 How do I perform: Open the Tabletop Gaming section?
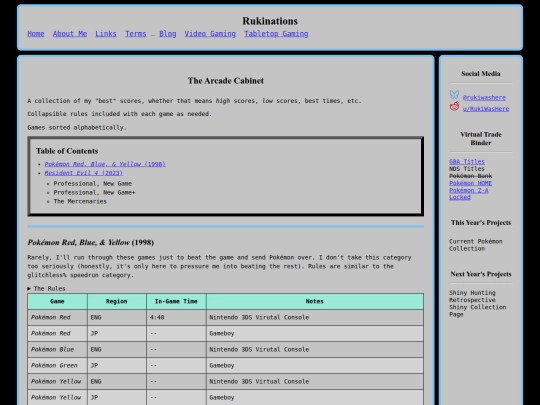point(276,34)
